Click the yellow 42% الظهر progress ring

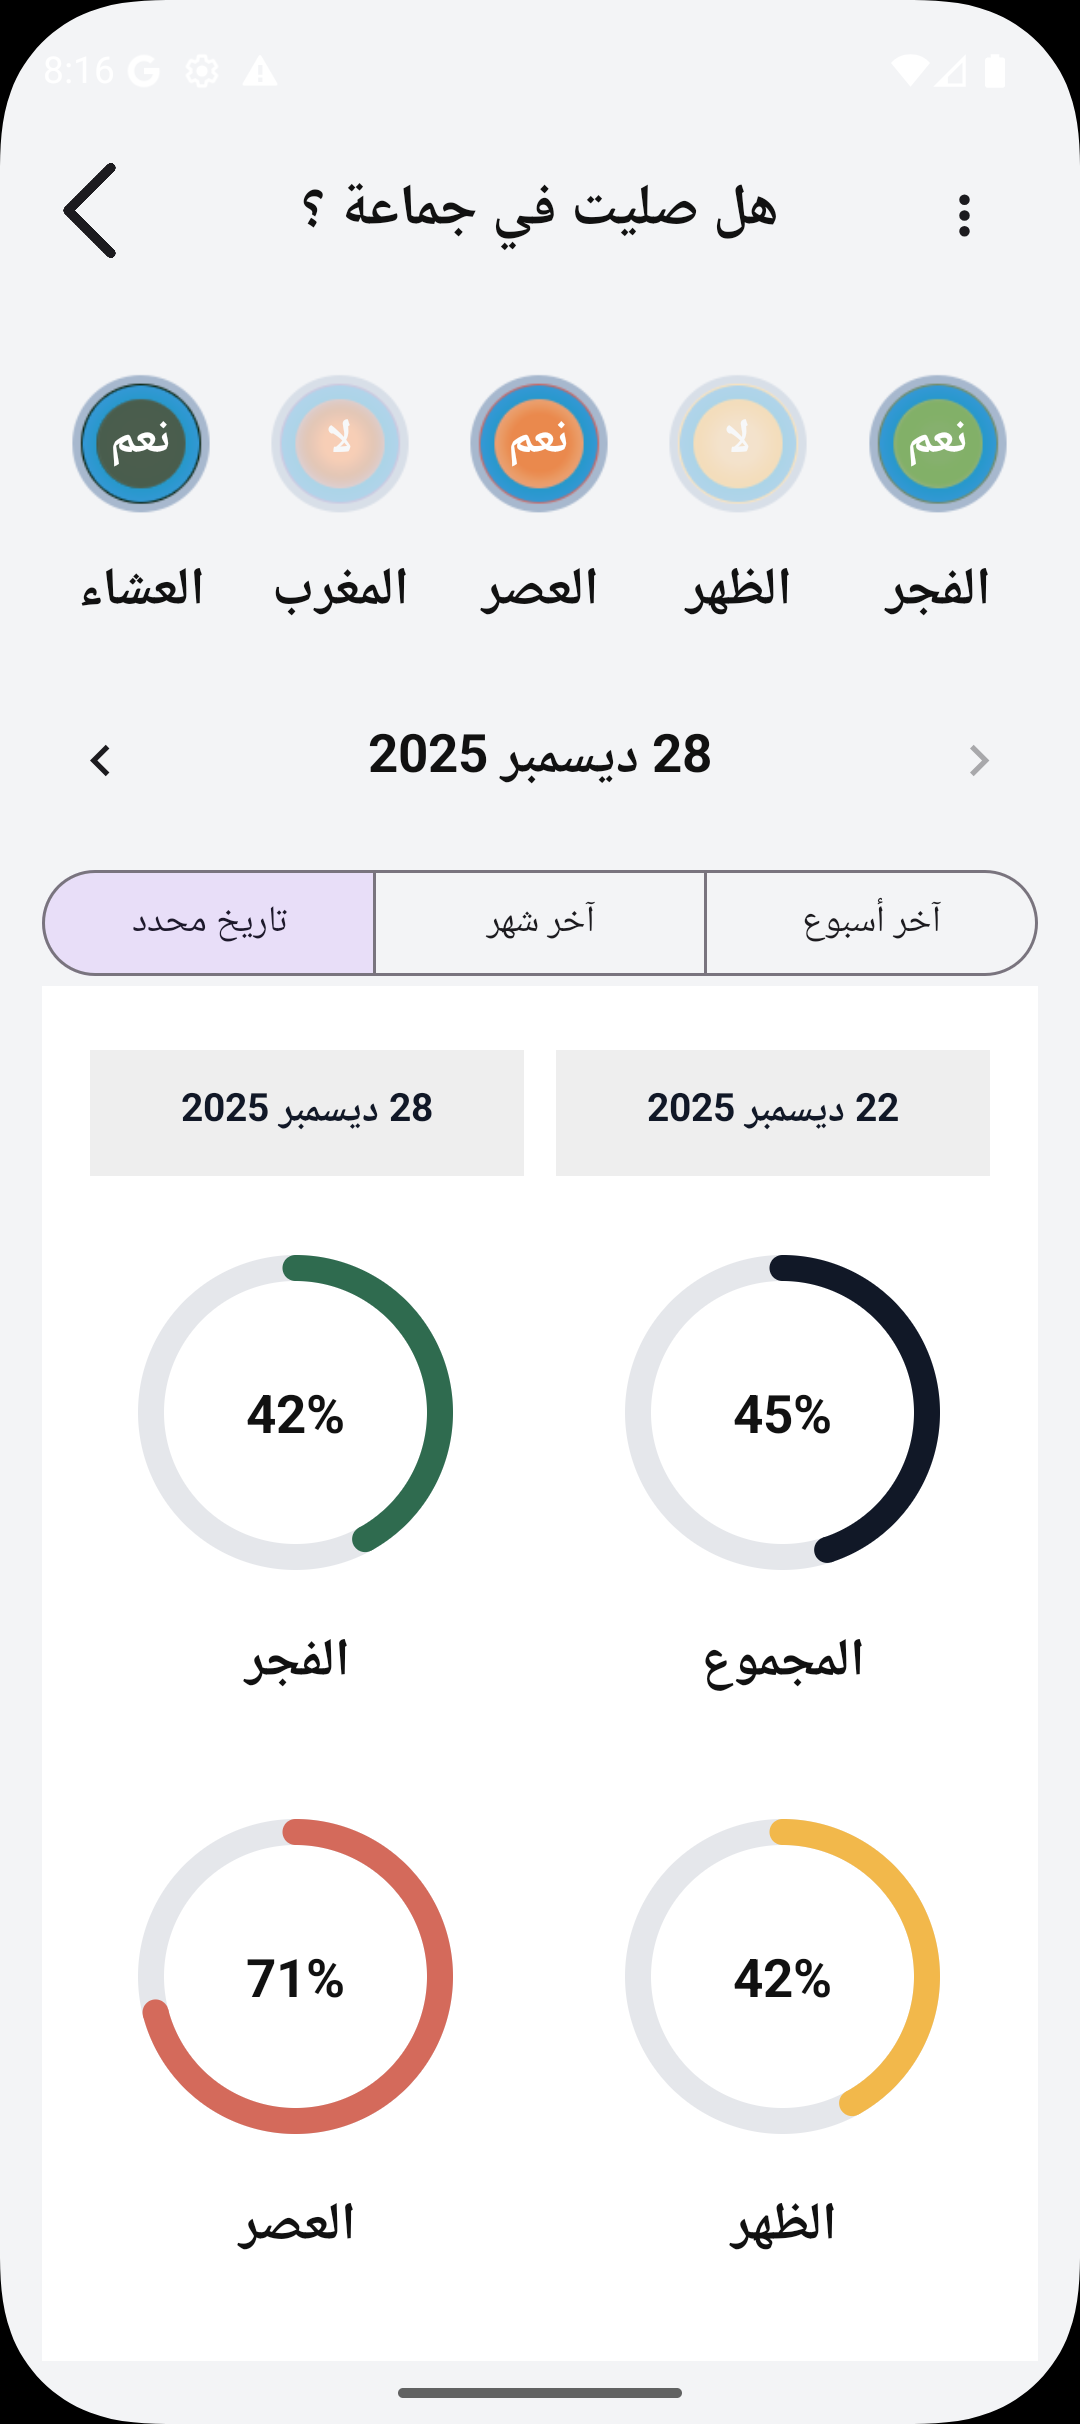click(782, 1976)
